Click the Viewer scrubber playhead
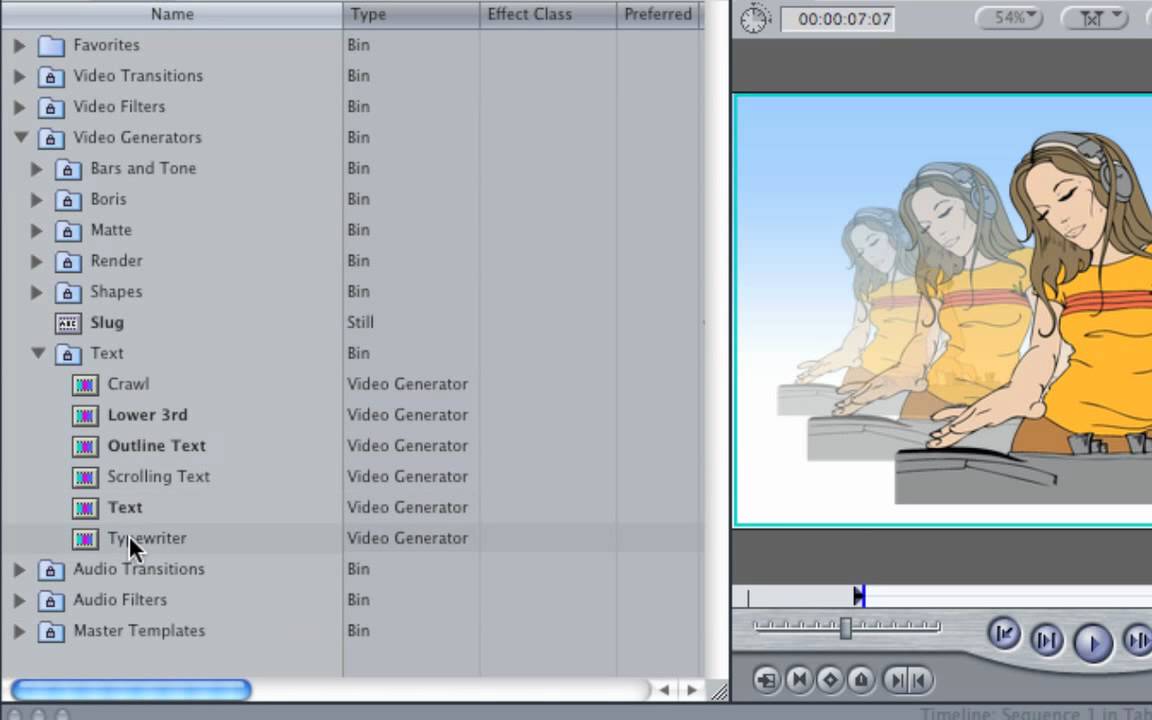Image resolution: width=1152 pixels, height=720 pixels. click(860, 596)
